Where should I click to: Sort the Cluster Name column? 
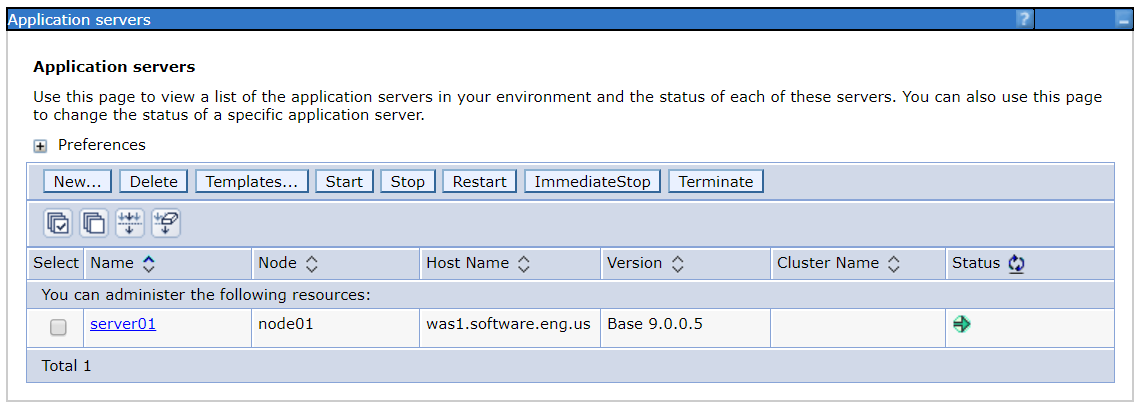tap(894, 264)
